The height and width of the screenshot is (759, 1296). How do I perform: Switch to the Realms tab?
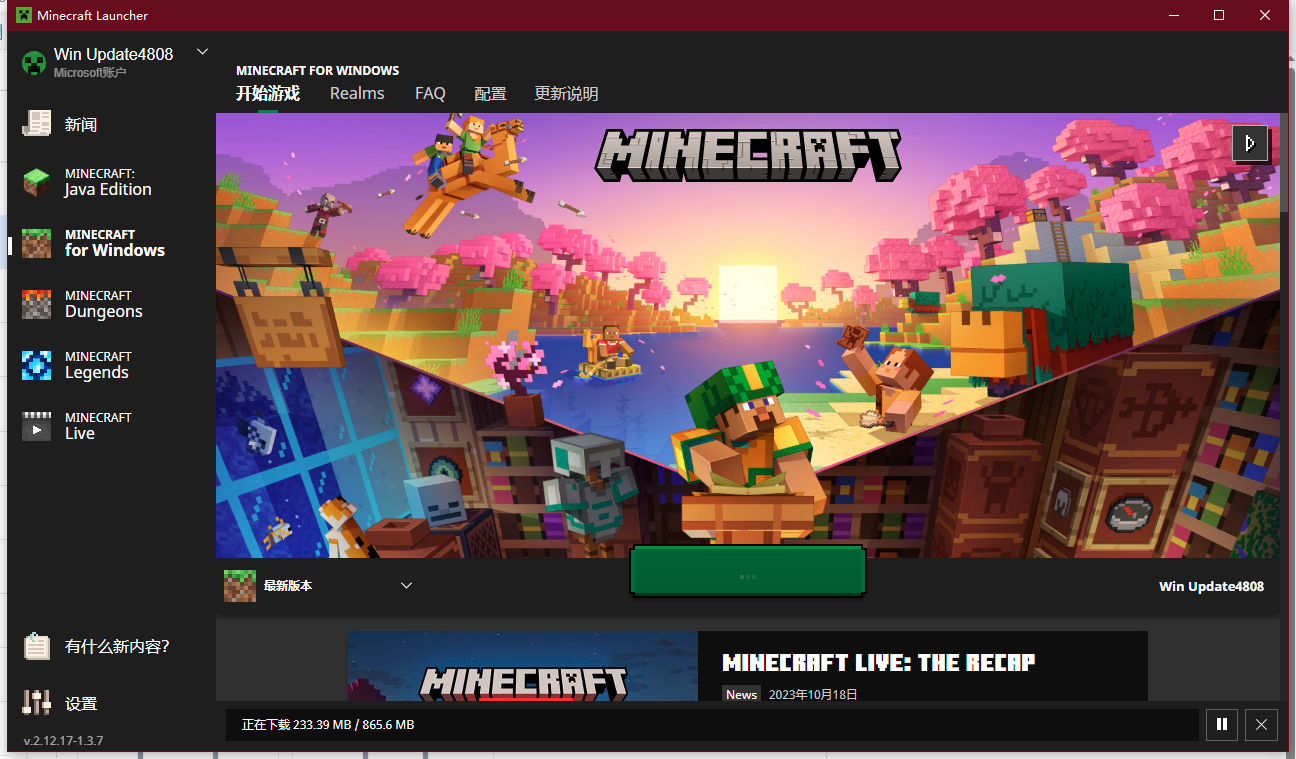click(x=357, y=94)
